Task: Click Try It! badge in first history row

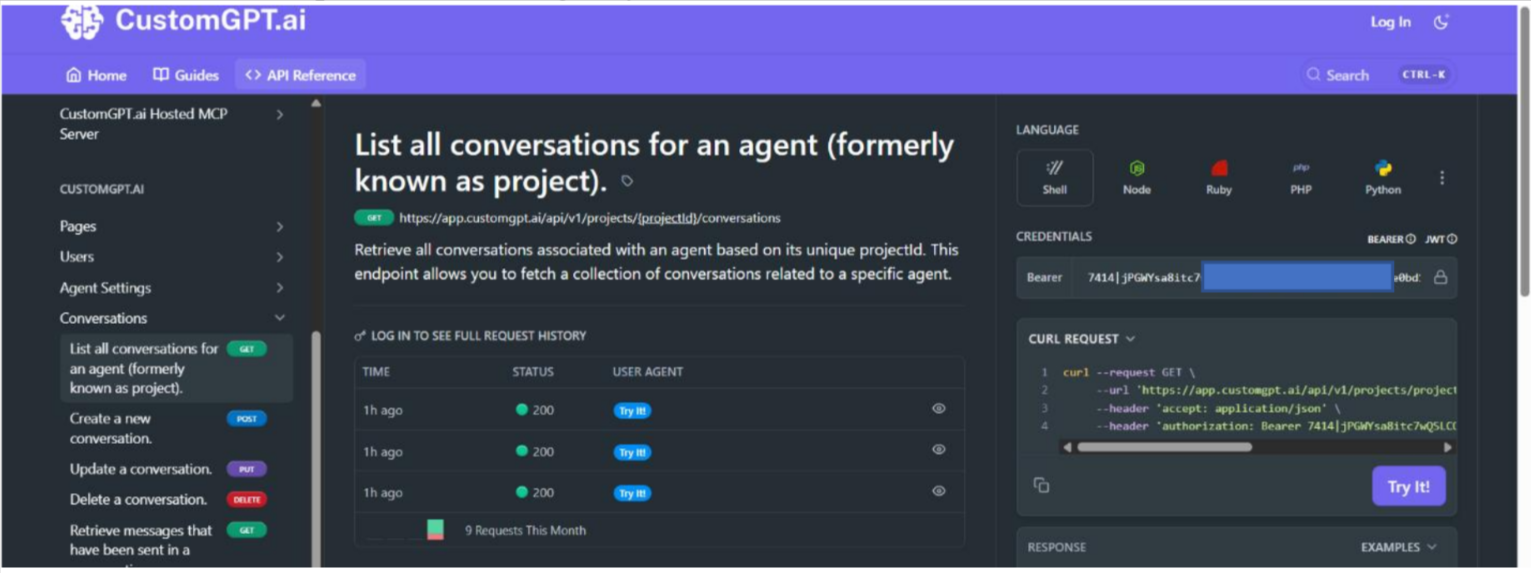Action: (632, 410)
